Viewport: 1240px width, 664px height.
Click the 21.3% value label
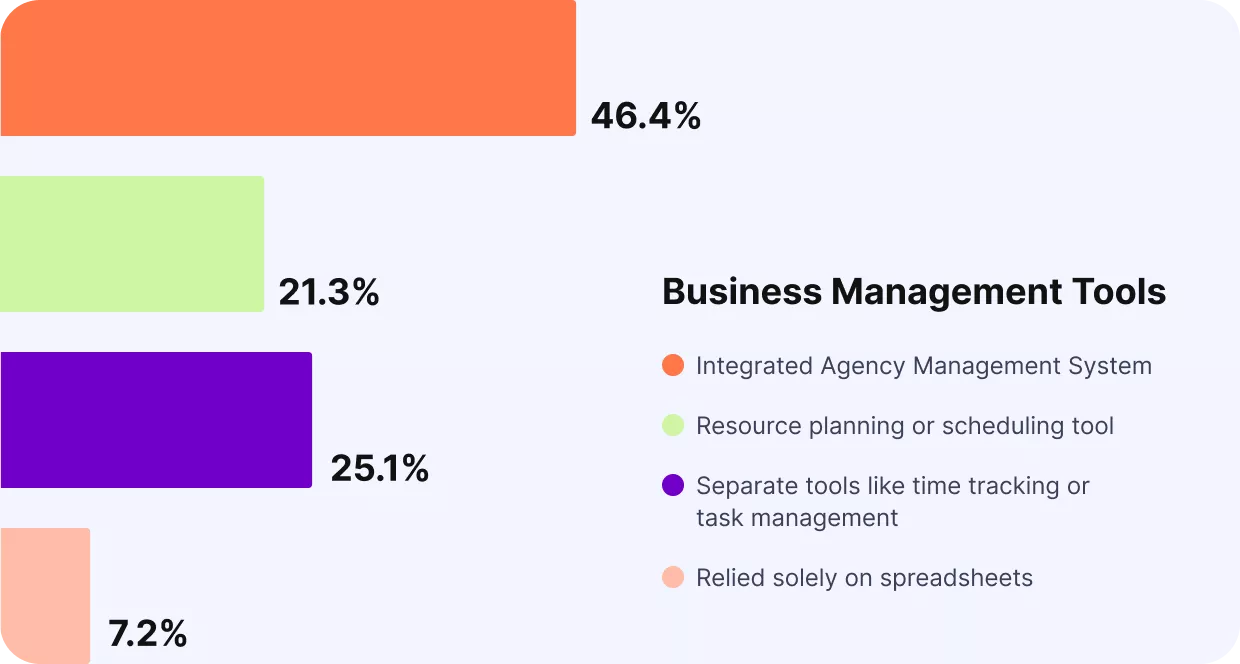[329, 293]
